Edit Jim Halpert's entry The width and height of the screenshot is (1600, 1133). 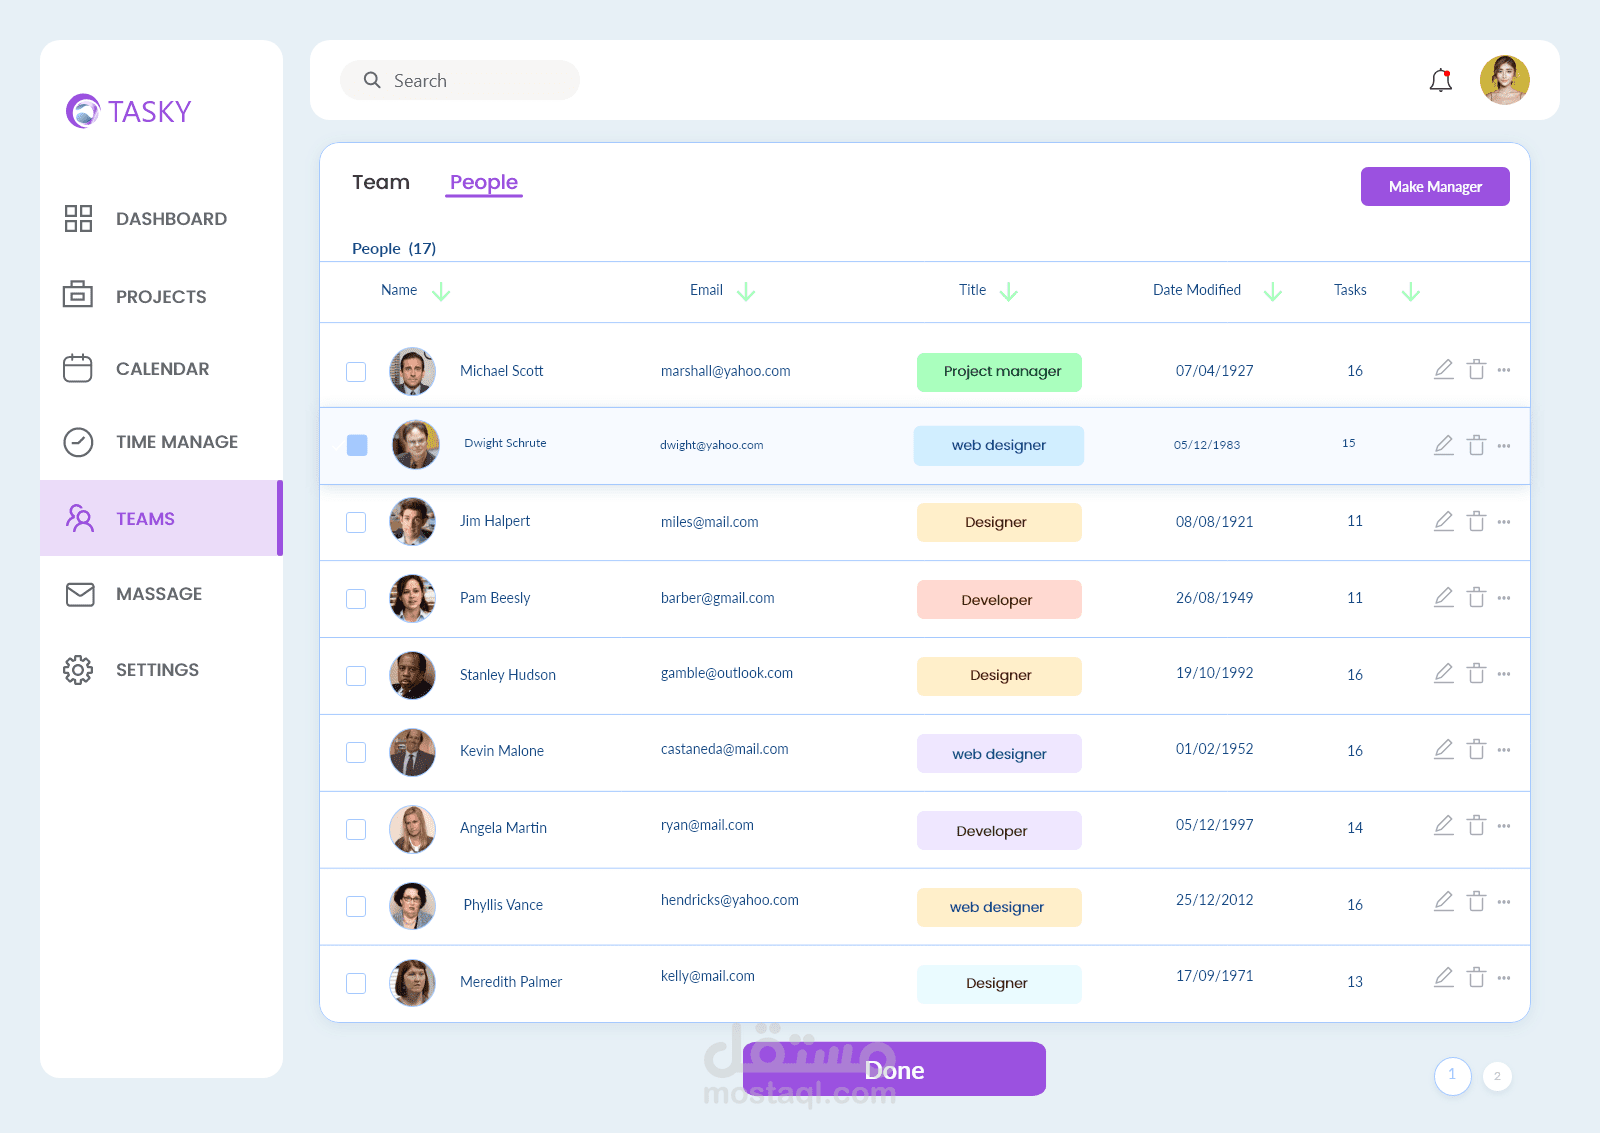(x=1444, y=521)
